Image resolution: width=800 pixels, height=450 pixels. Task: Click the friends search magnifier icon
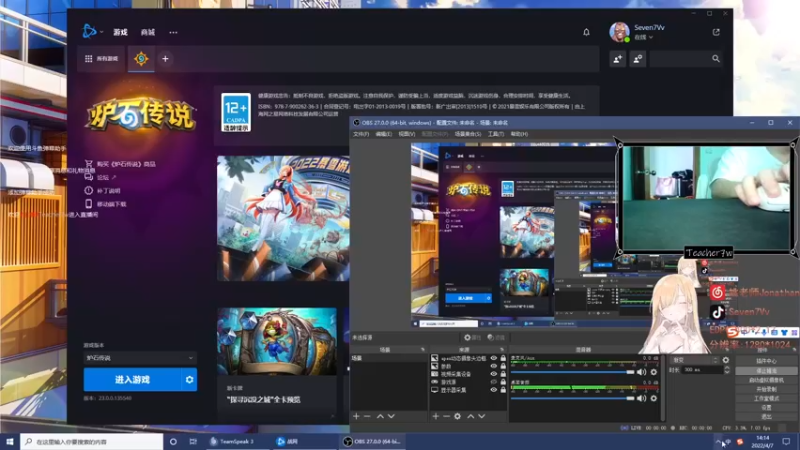click(x=716, y=59)
